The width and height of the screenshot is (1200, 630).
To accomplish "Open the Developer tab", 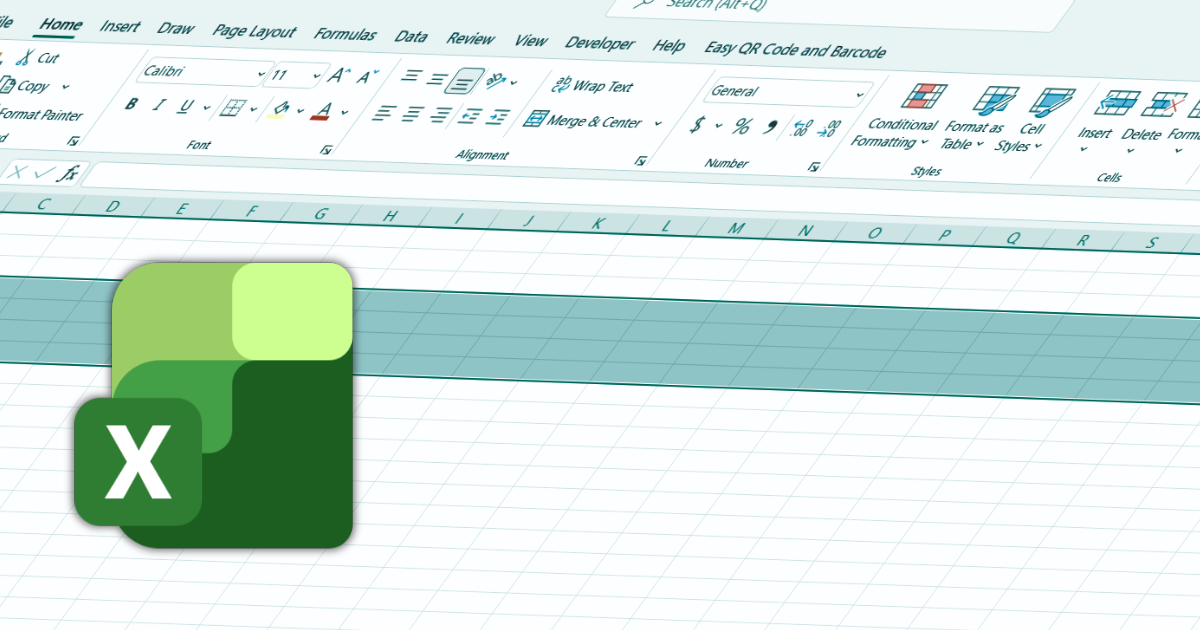I will pos(600,43).
